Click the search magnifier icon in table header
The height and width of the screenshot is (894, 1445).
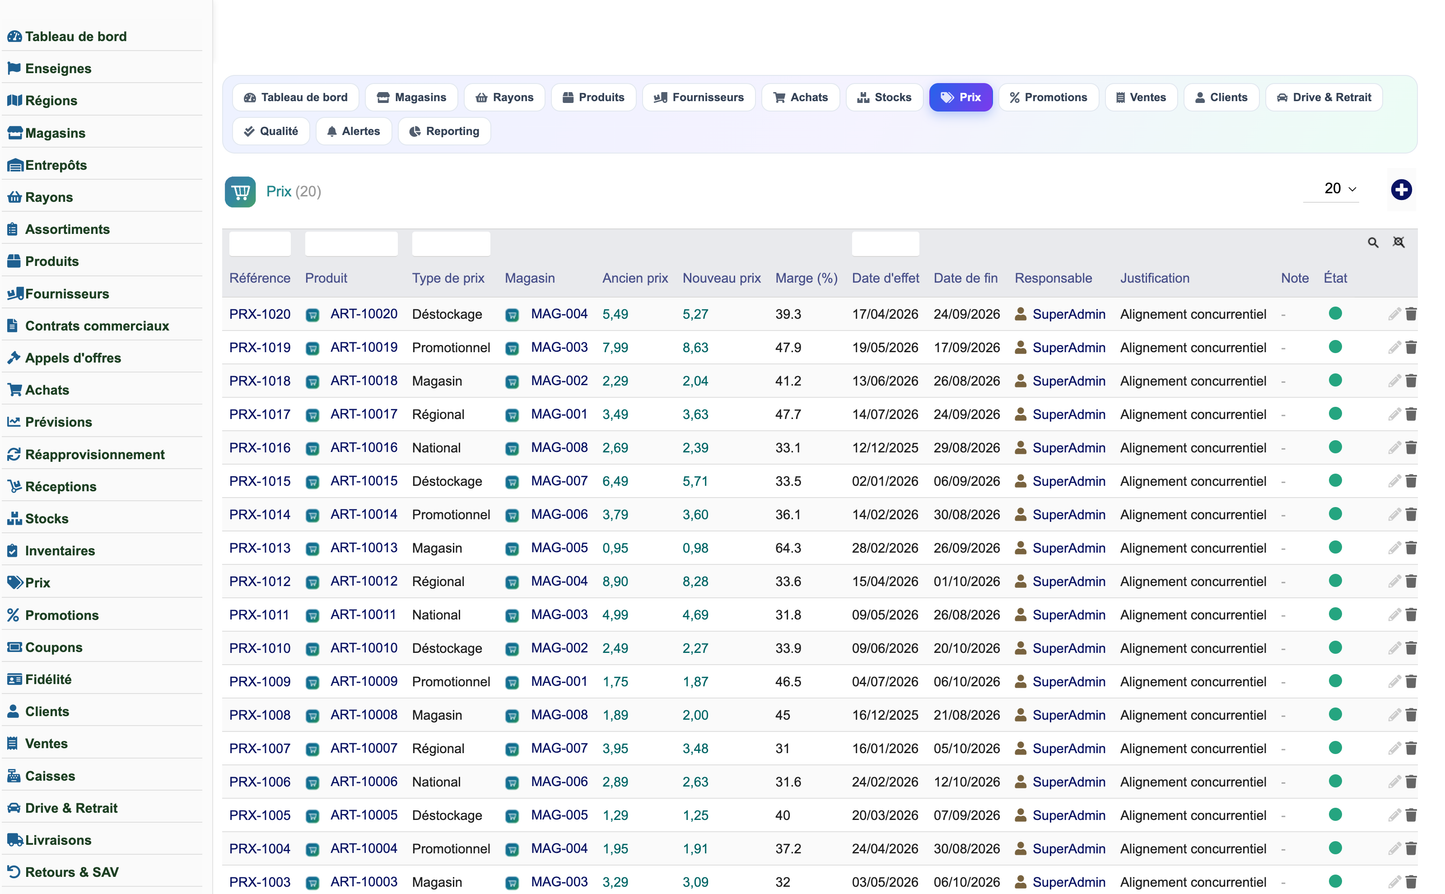1373,243
